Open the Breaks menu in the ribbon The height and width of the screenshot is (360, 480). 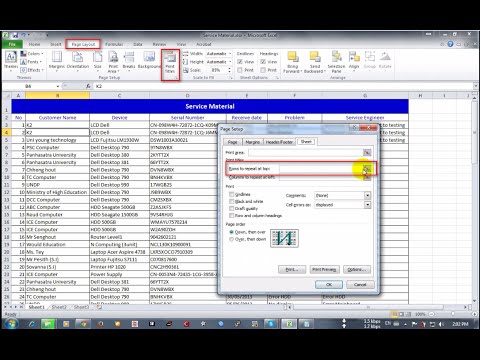[x=129, y=60]
